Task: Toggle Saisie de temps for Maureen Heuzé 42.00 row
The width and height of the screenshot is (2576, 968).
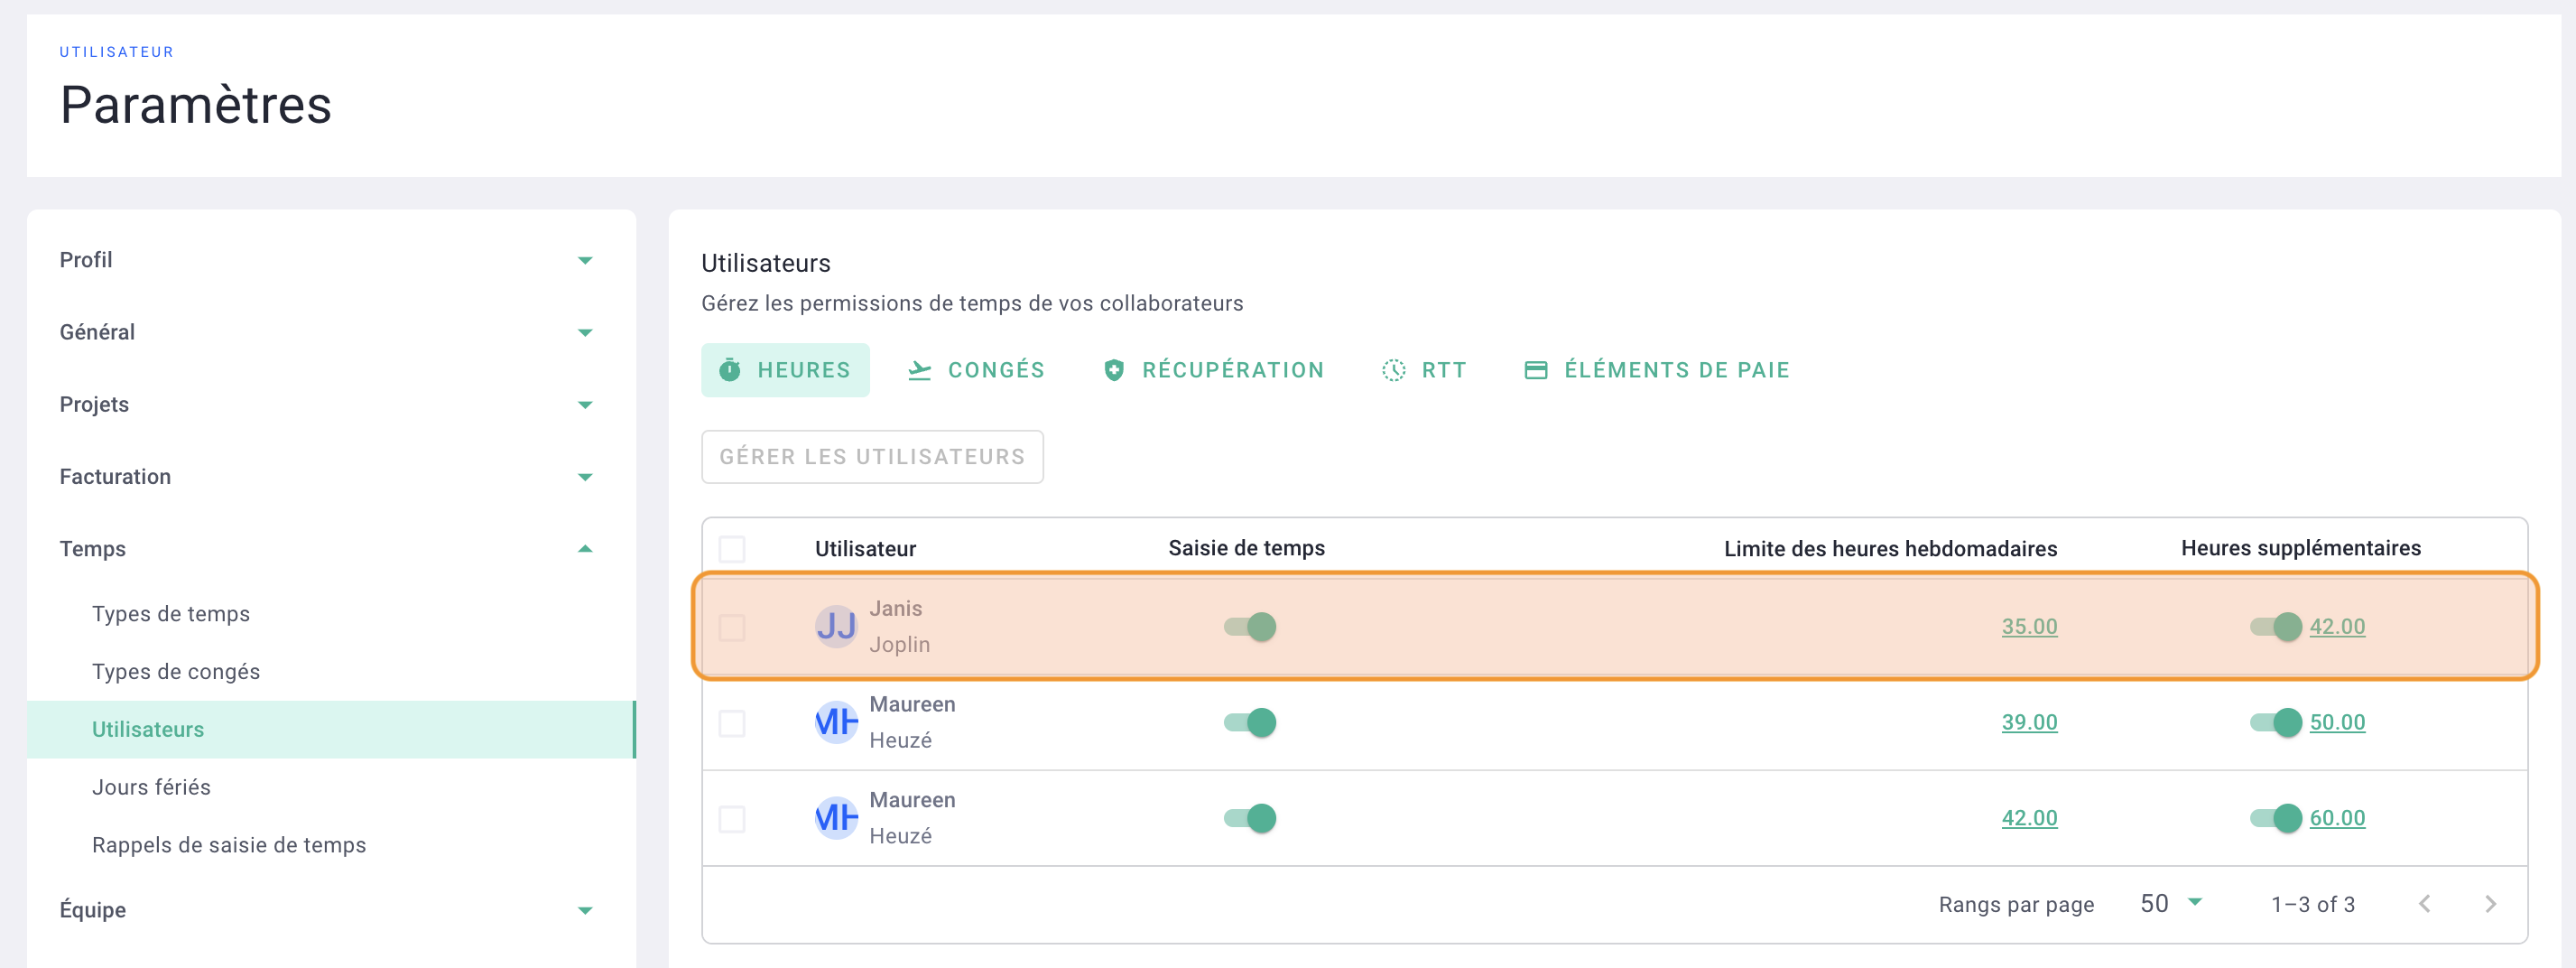Action: click(1250, 818)
